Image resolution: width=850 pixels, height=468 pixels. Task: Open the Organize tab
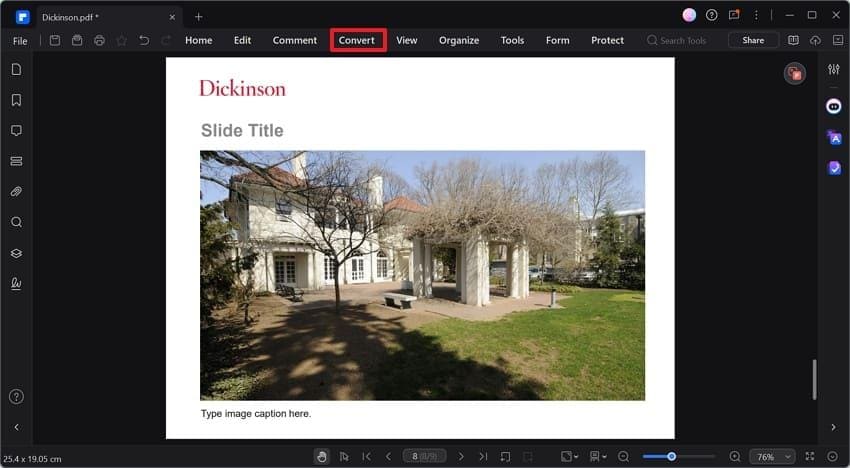[459, 40]
